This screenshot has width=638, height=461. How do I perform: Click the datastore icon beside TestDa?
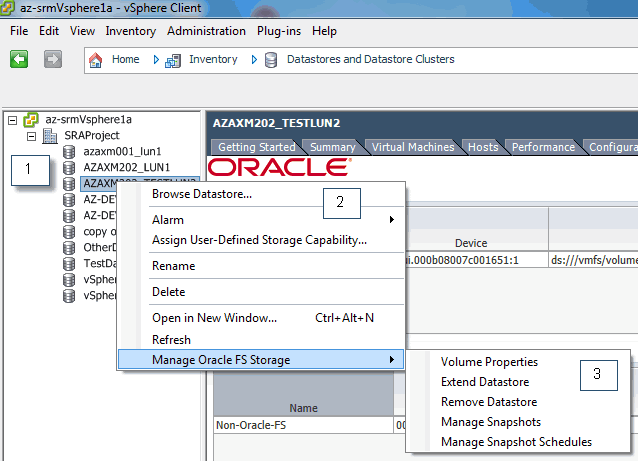(69, 264)
